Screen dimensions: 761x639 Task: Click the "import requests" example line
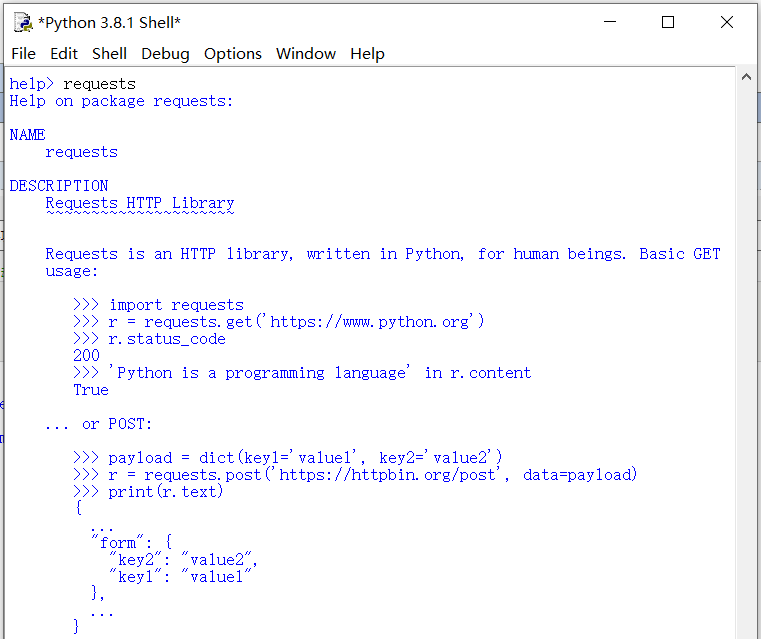coord(175,305)
